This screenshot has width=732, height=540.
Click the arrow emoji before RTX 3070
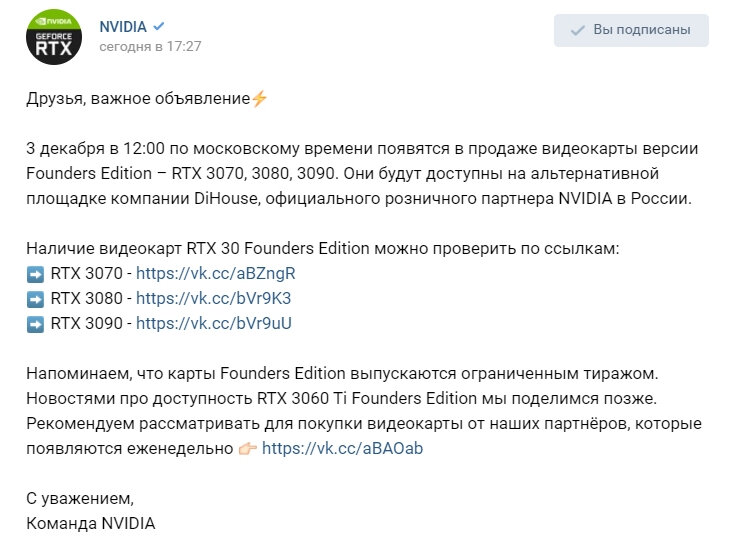[x=35, y=274]
